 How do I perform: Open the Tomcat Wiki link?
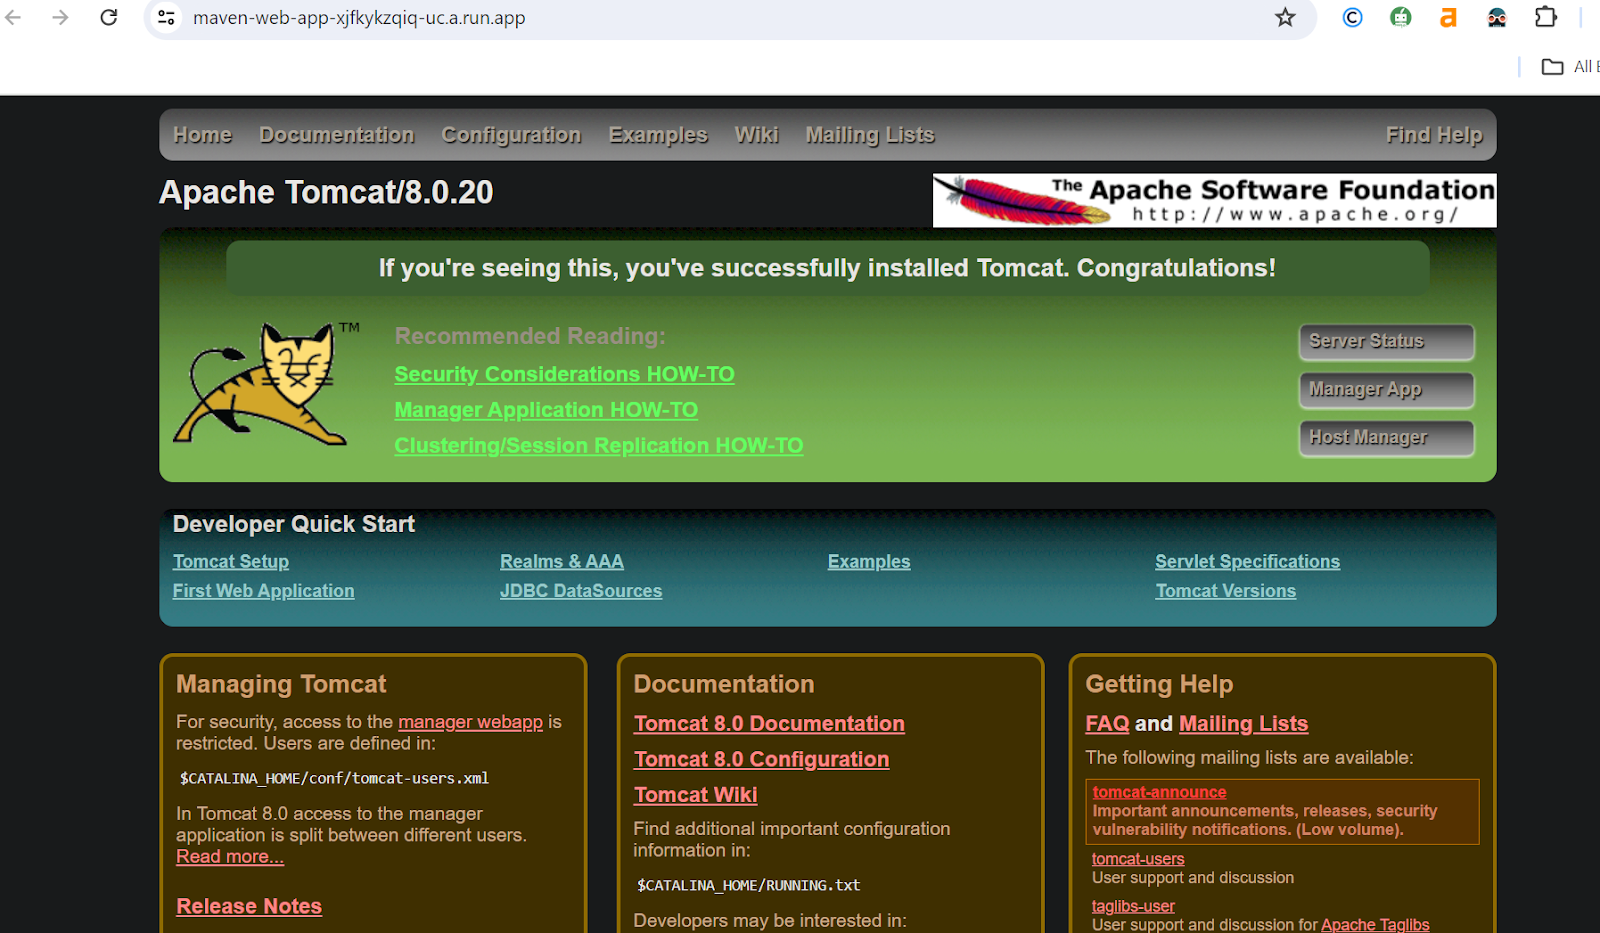pos(695,795)
